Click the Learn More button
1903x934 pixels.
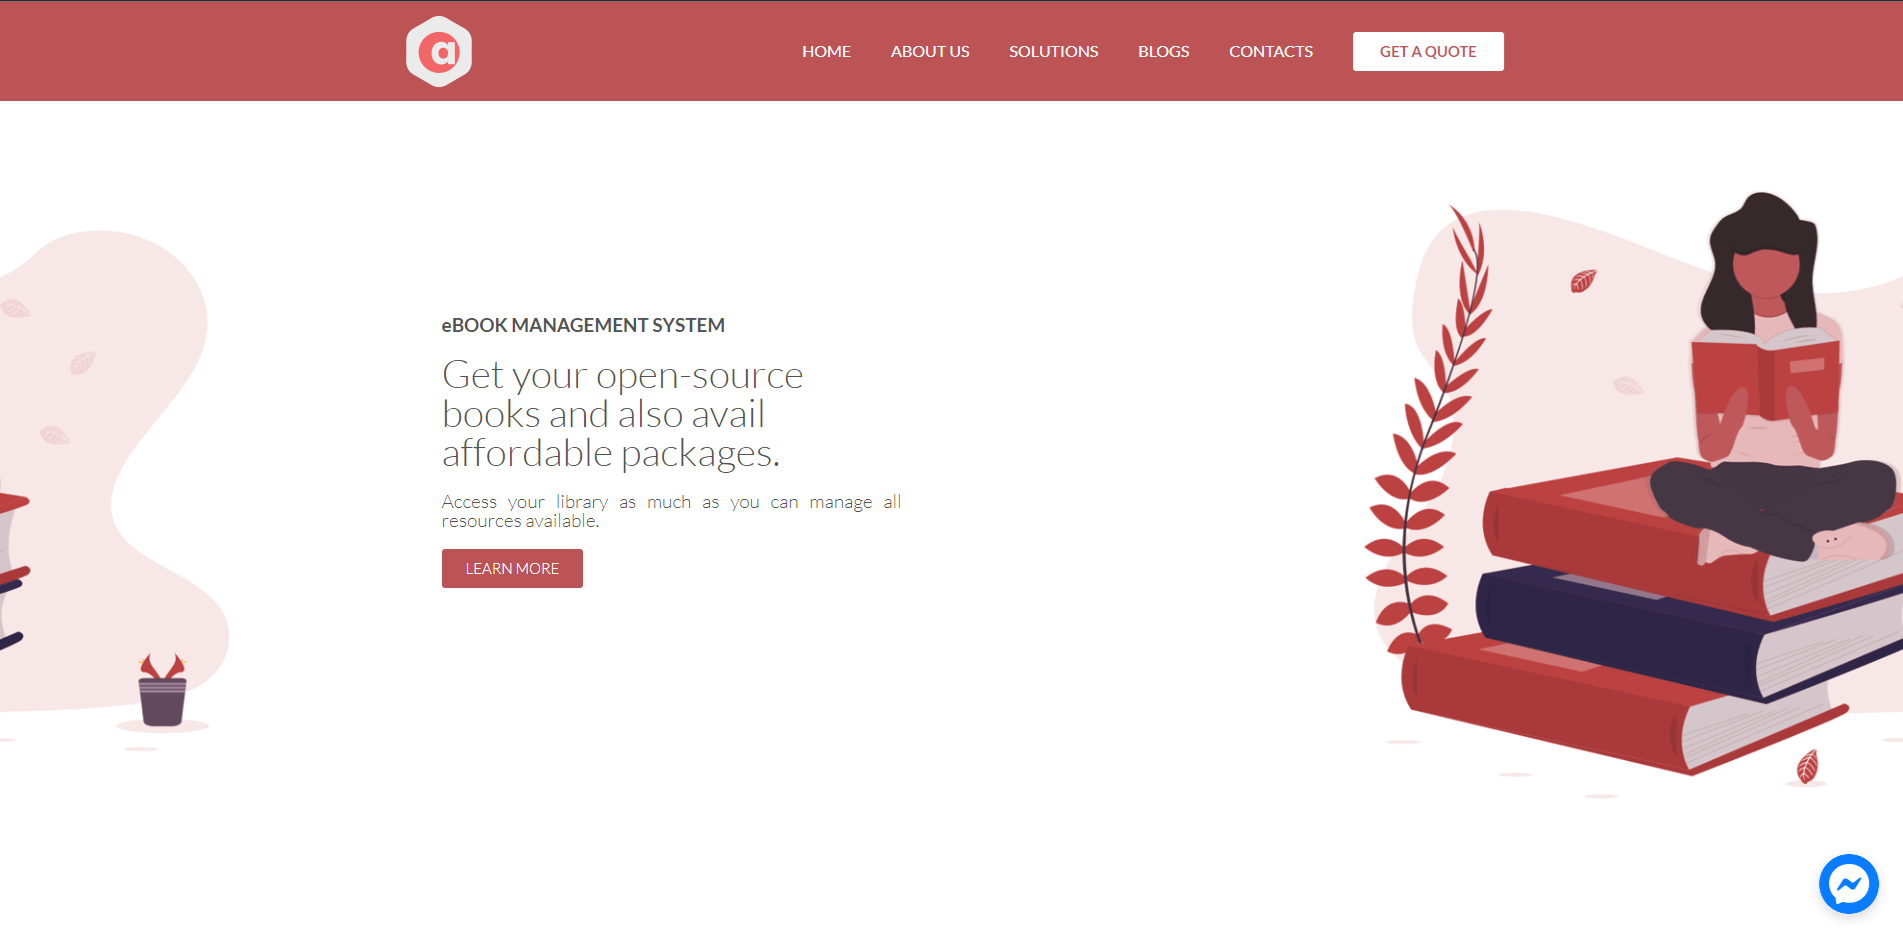click(512, 568)
